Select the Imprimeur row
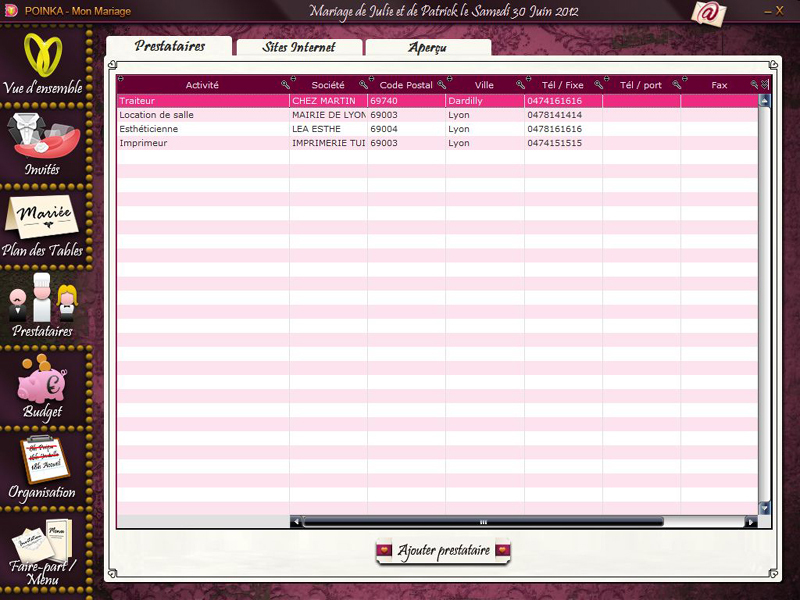This screenshot has height=600, width=800. pyautogui.click(x=438, y=143)
